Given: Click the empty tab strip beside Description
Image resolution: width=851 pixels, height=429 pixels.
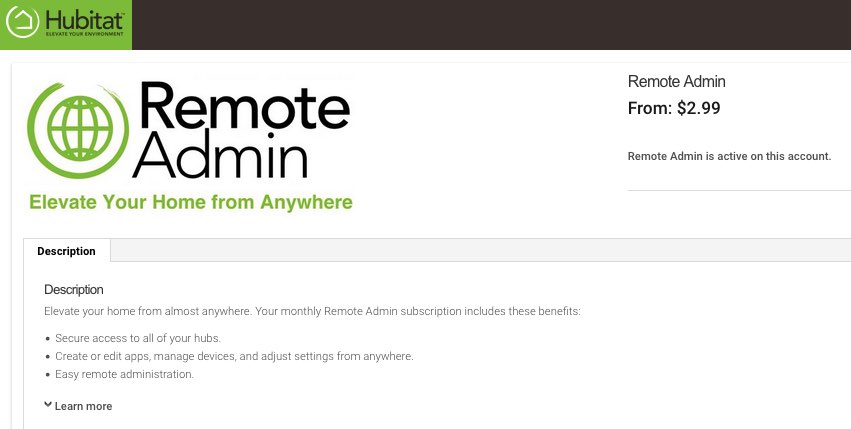Looking at the screenshot, I should [480, 250].
